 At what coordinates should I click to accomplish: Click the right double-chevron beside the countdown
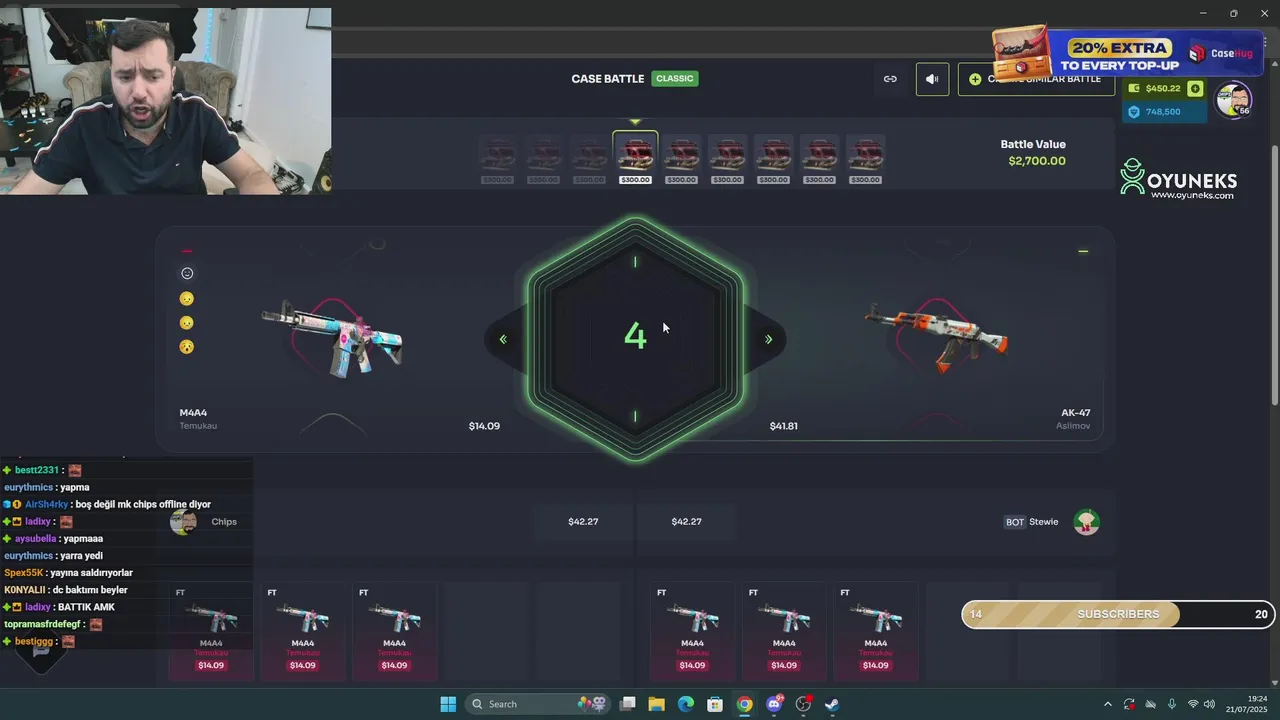point(768,339)
